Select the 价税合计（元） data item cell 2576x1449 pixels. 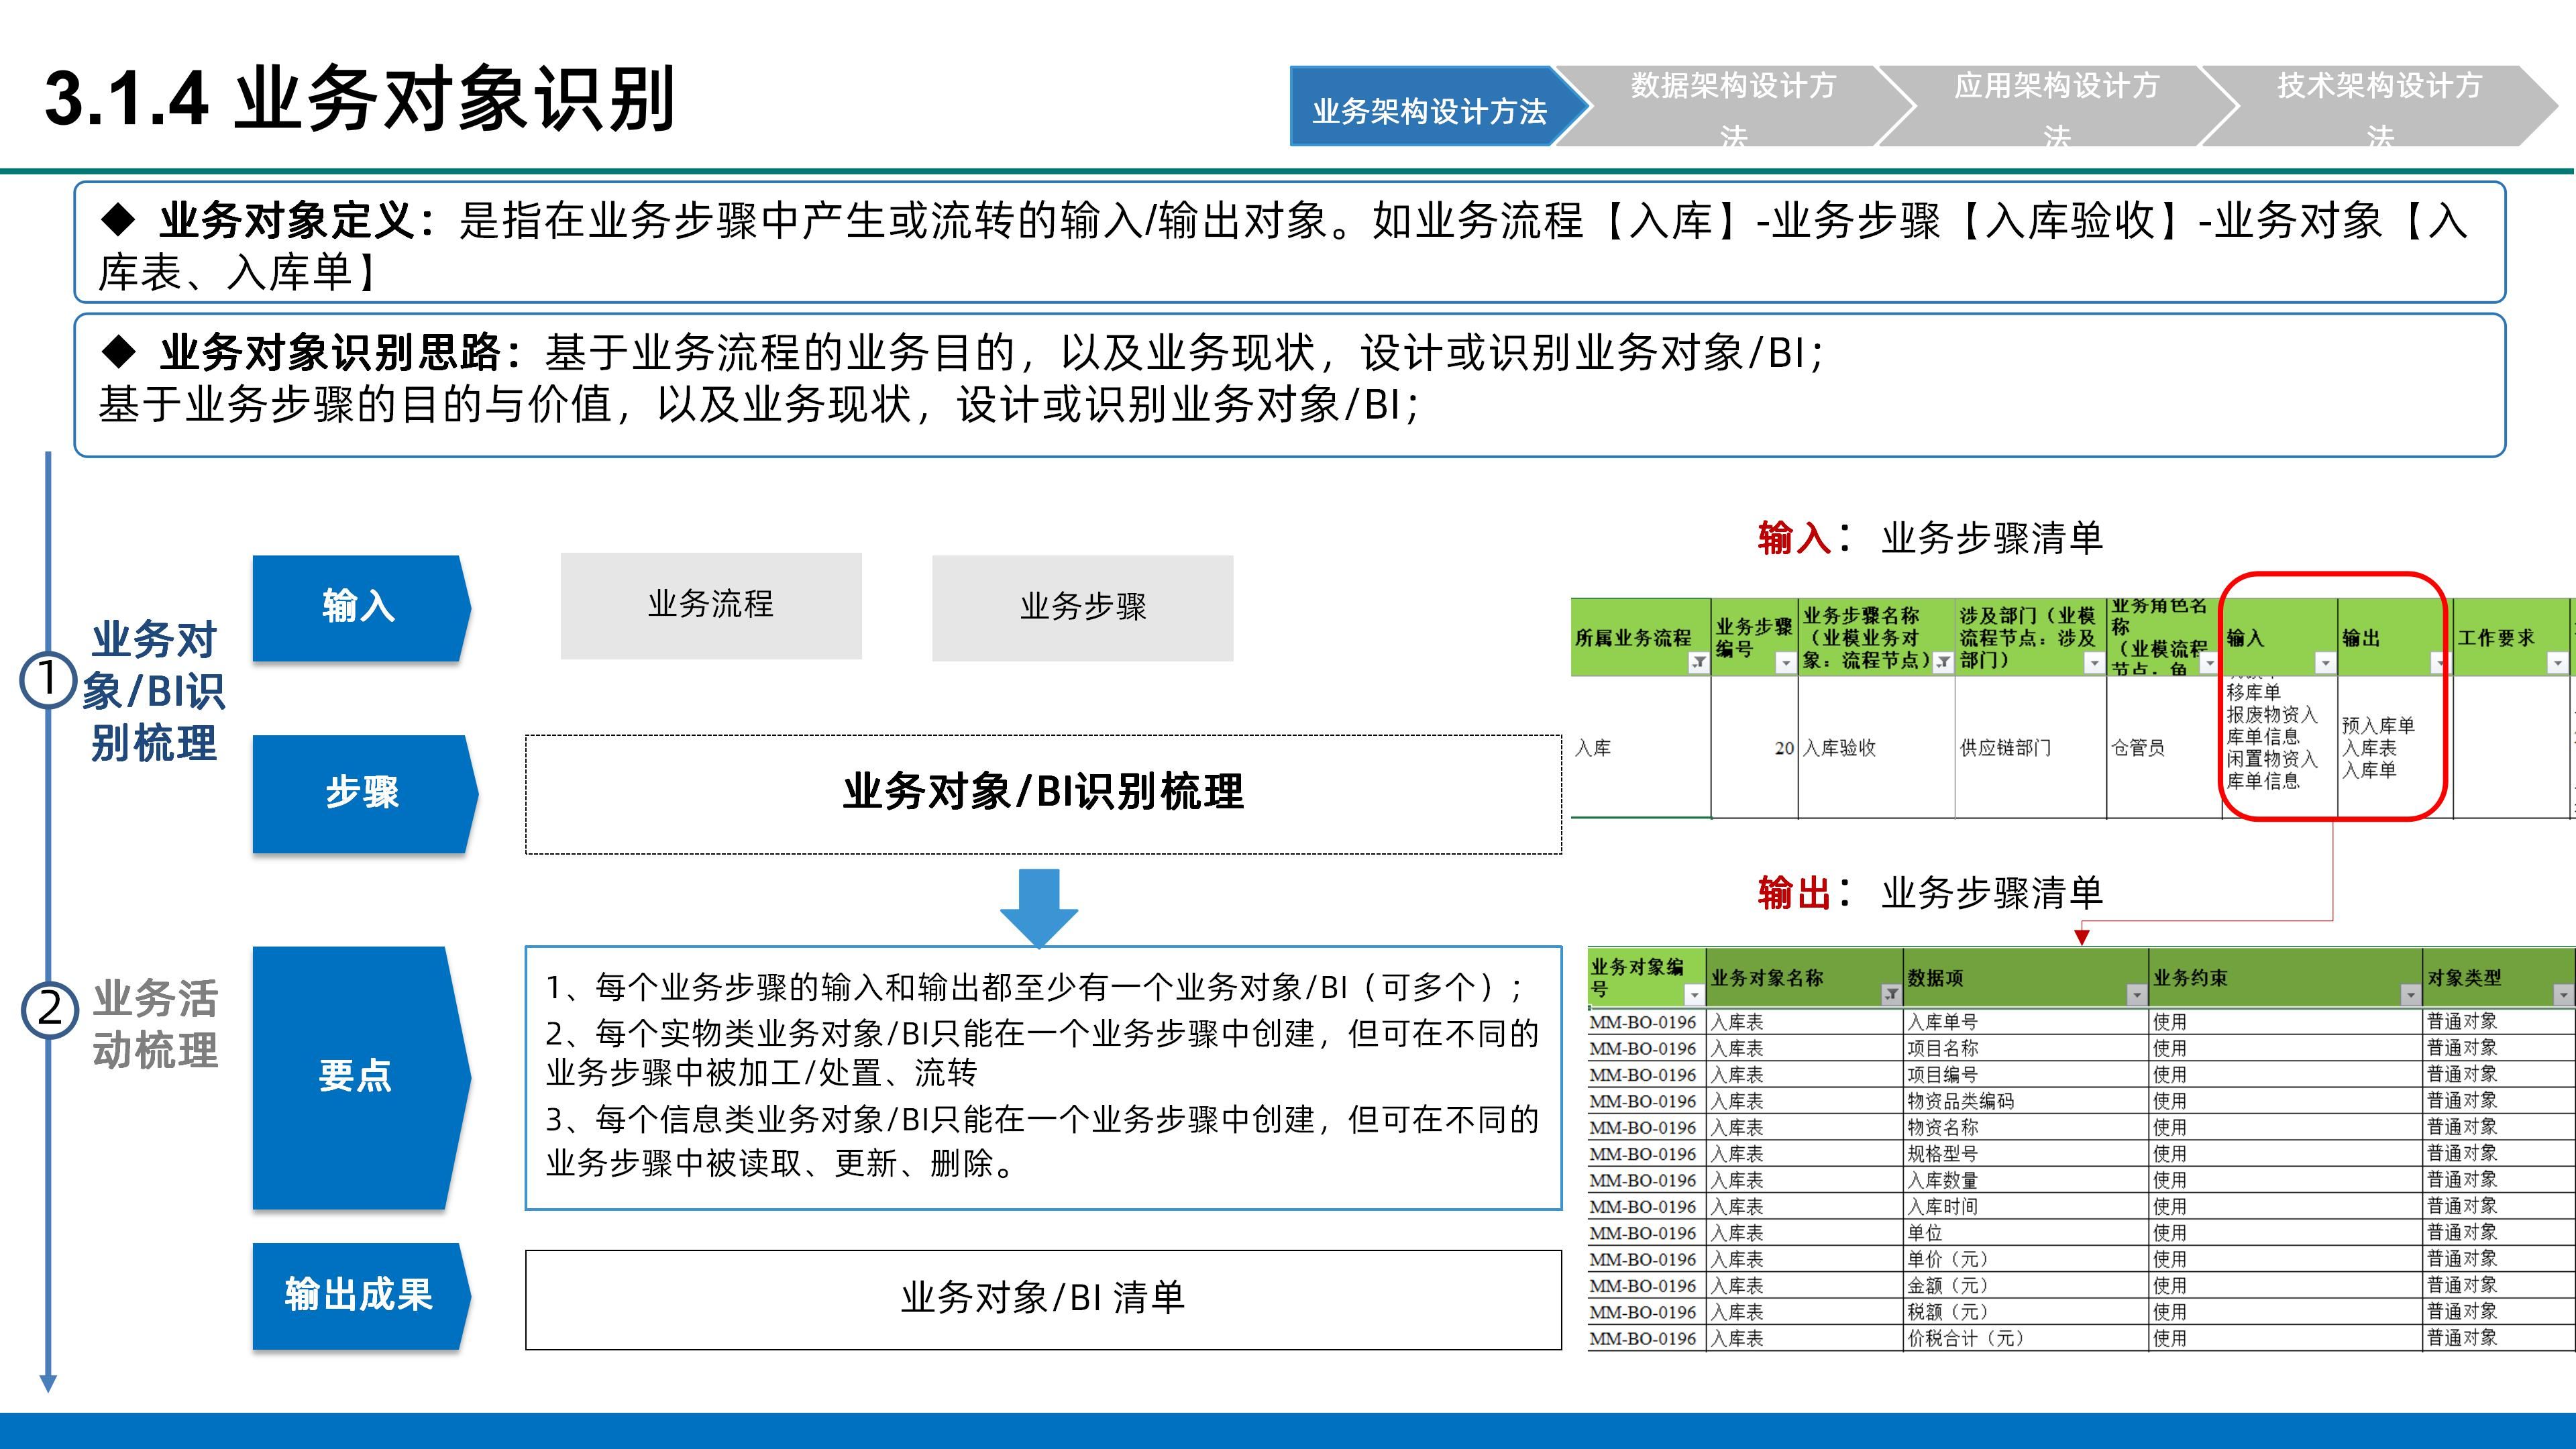point(2026,1338)
